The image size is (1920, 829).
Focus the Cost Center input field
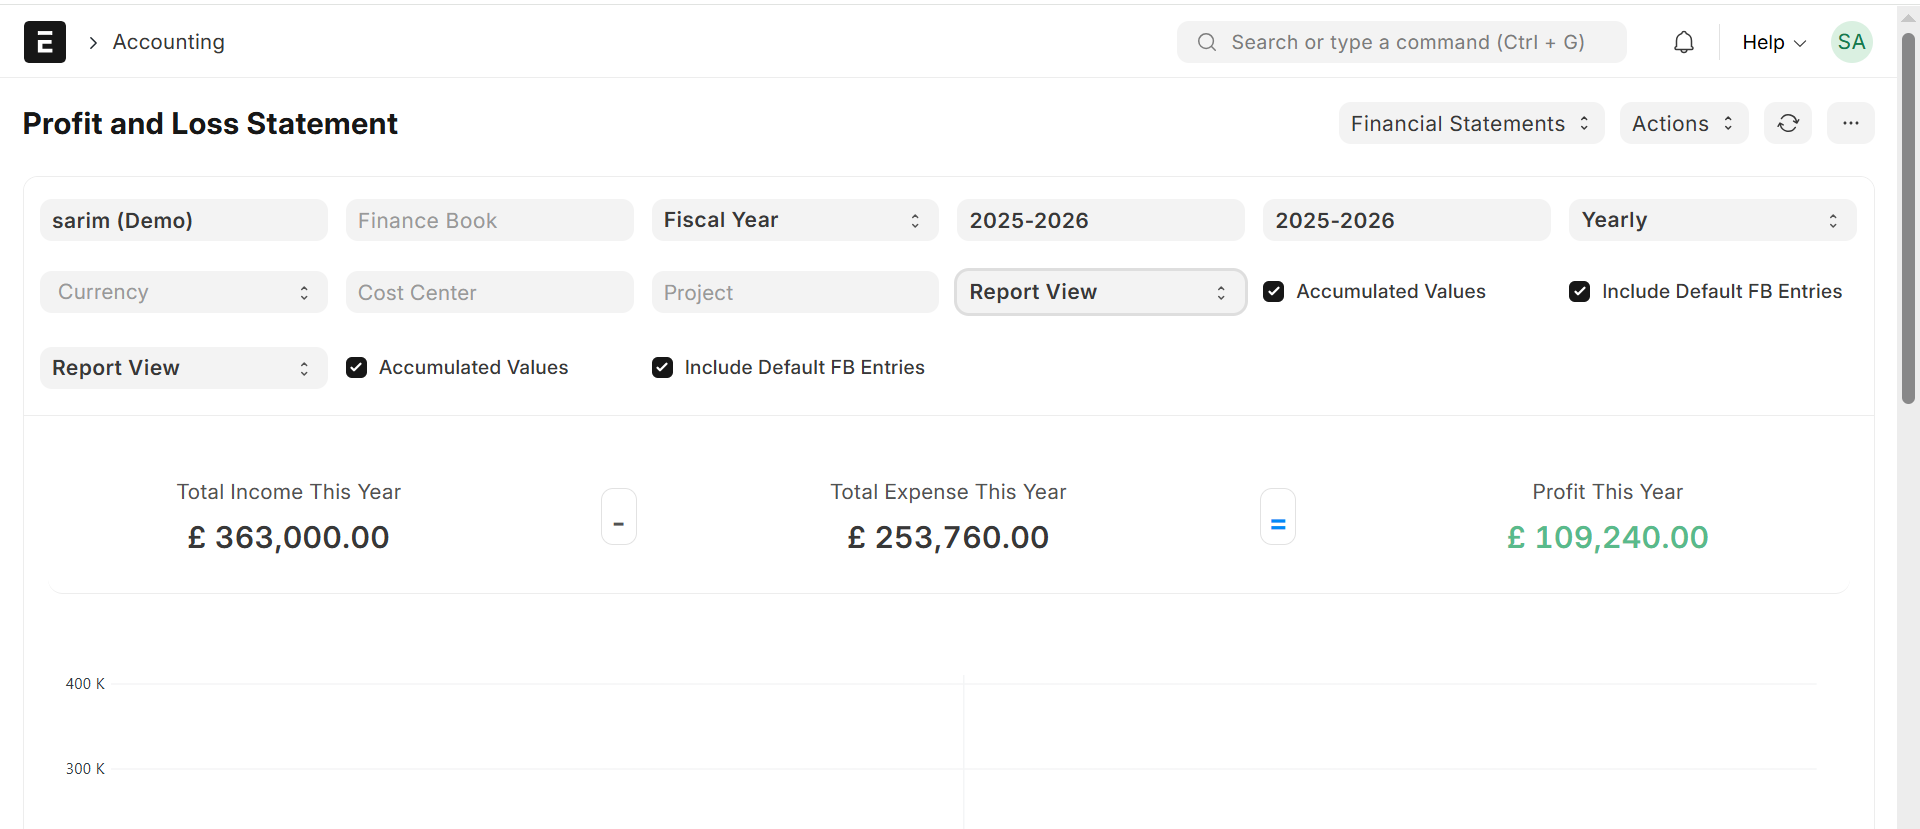[489, 292]
